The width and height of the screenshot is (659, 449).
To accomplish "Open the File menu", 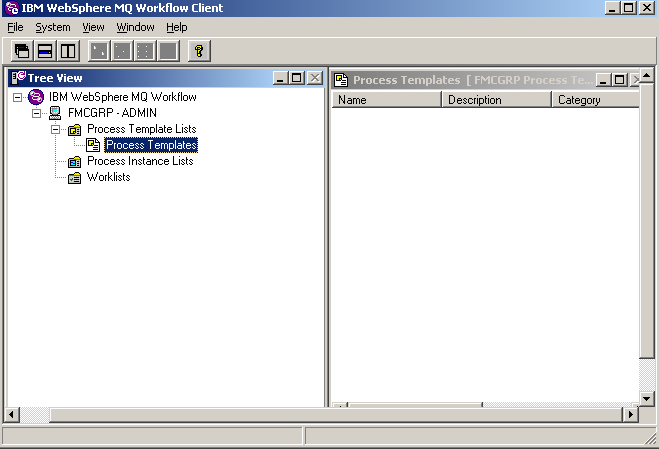I will tap(15, 27).
